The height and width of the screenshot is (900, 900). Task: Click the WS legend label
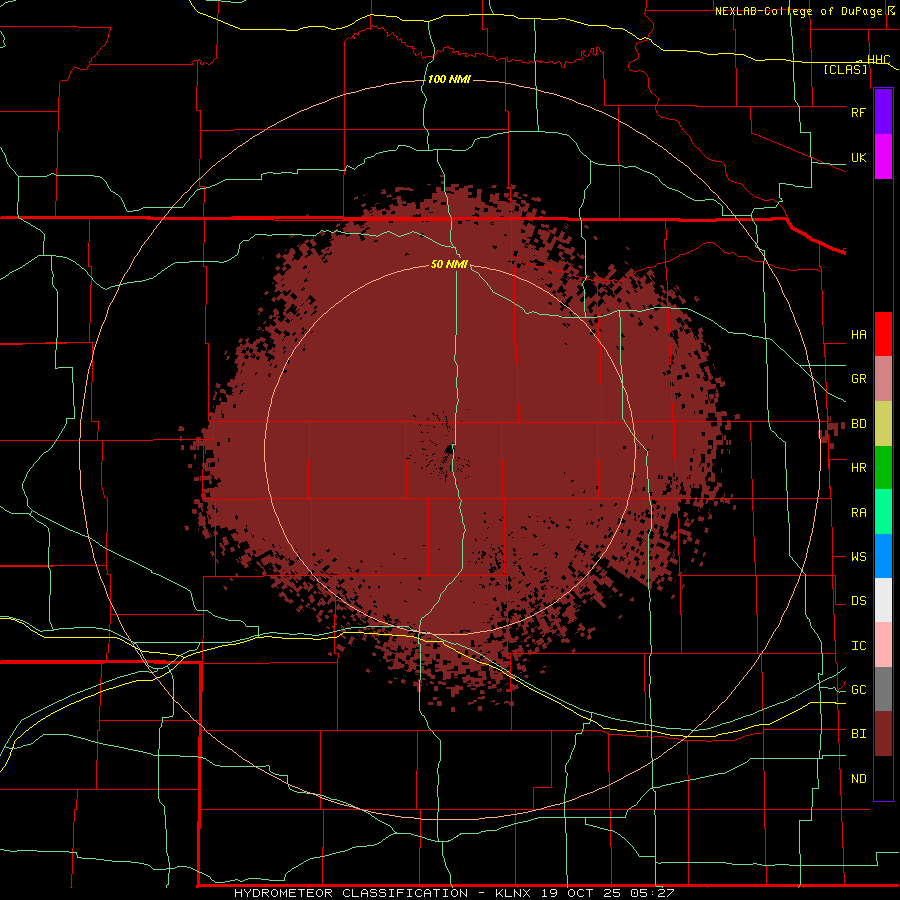coord(858,557)
